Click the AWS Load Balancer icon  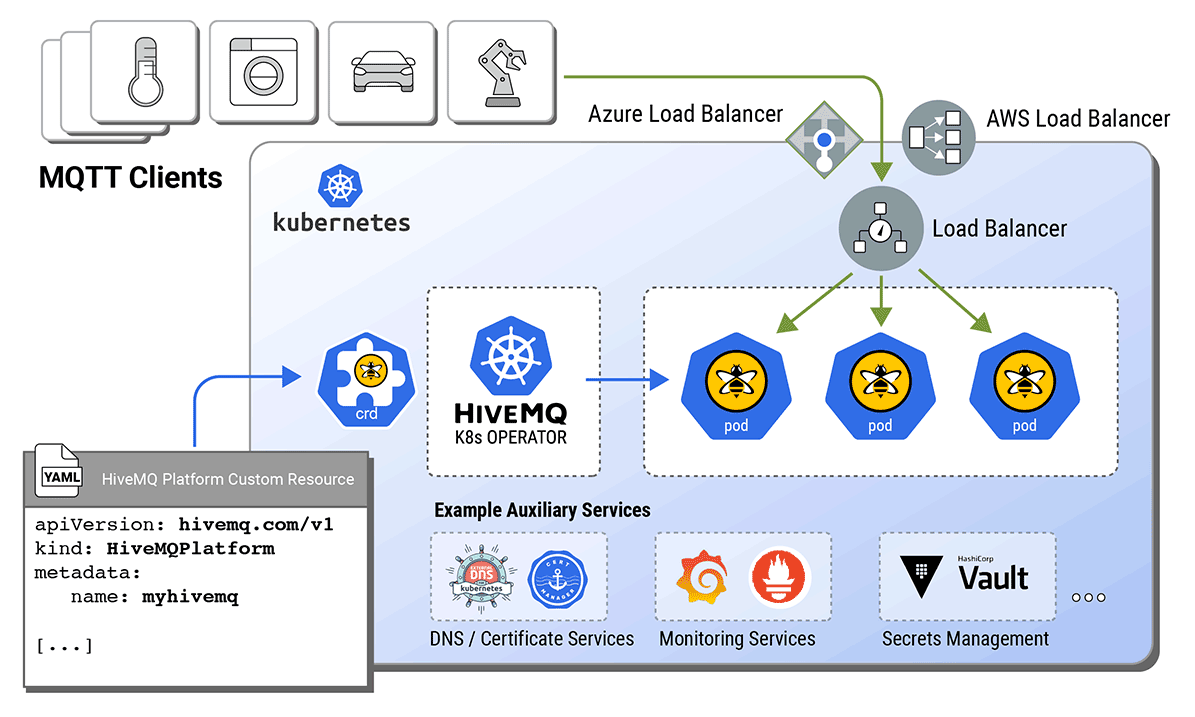(x=938, y=138)
